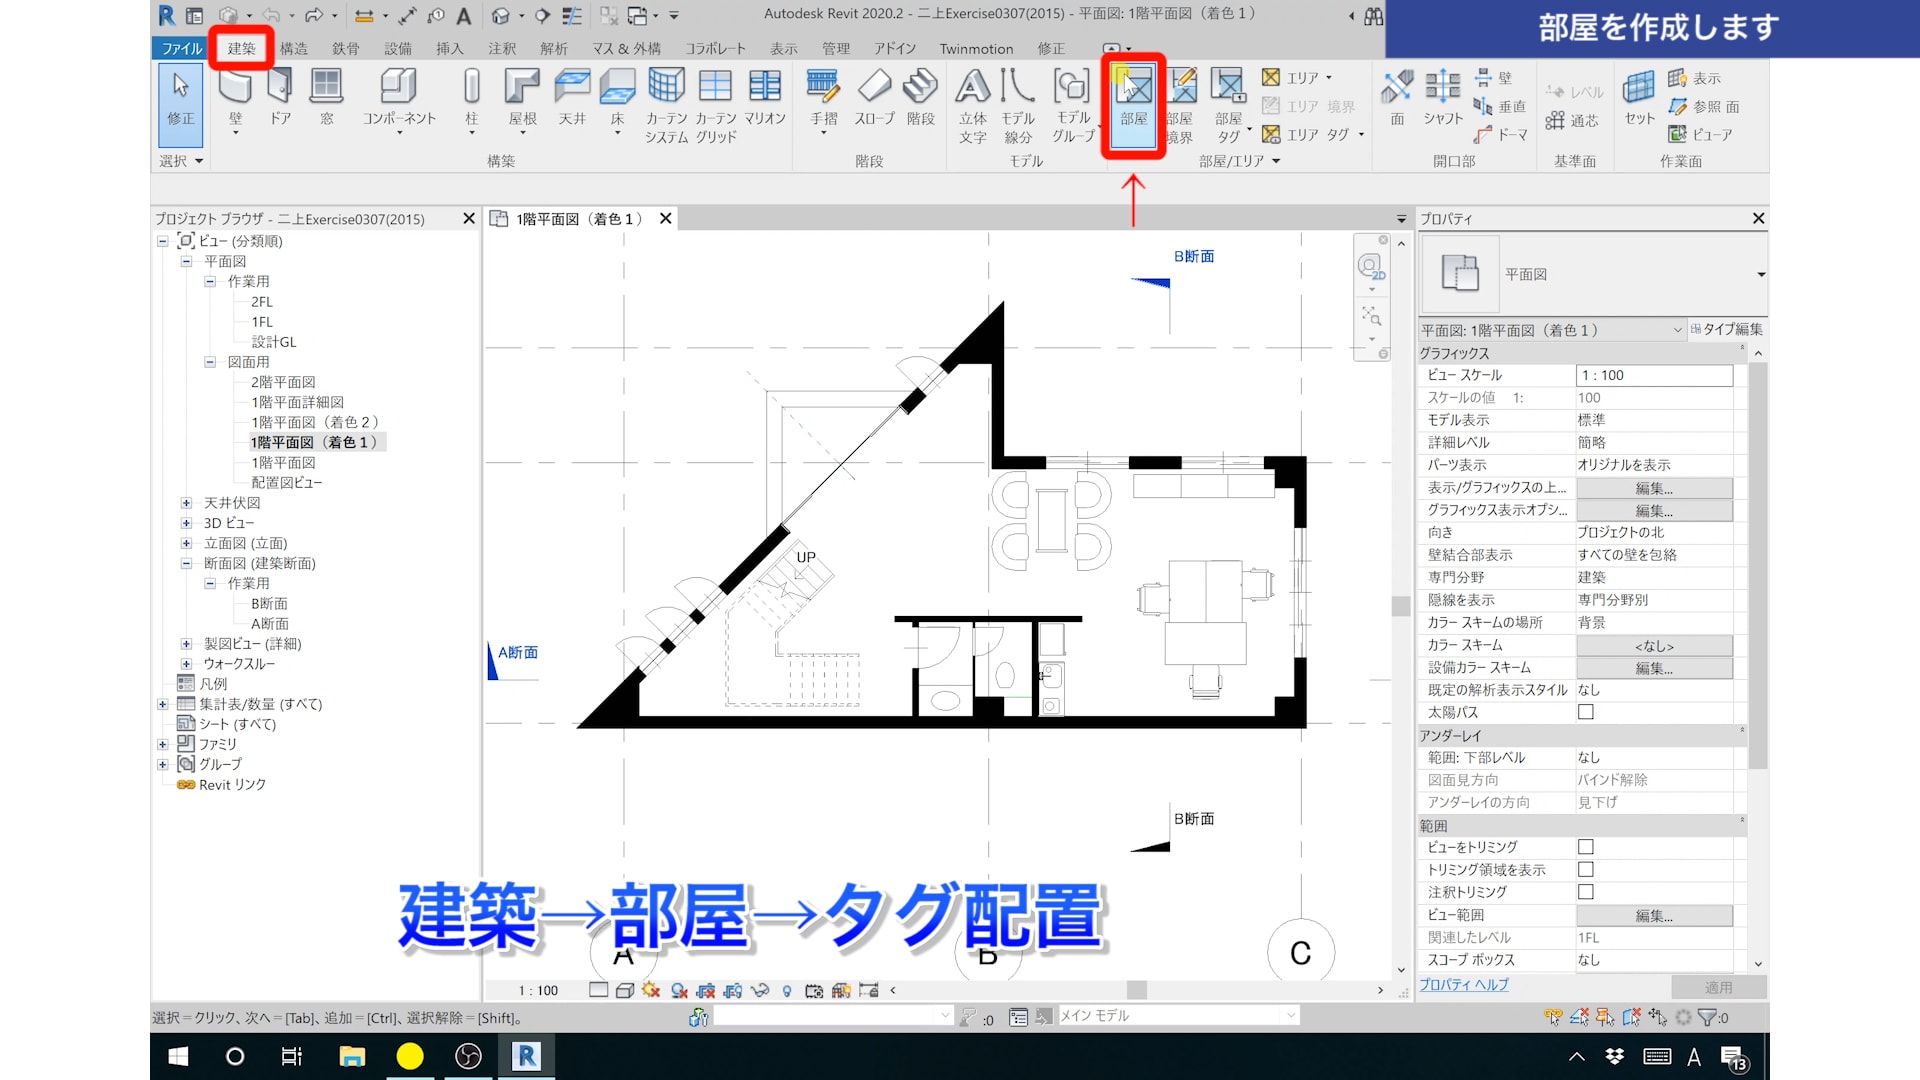Click 編集 button for ビュー範囲
This screenshot has height=1080, width=1920.
click(1653, 915)
